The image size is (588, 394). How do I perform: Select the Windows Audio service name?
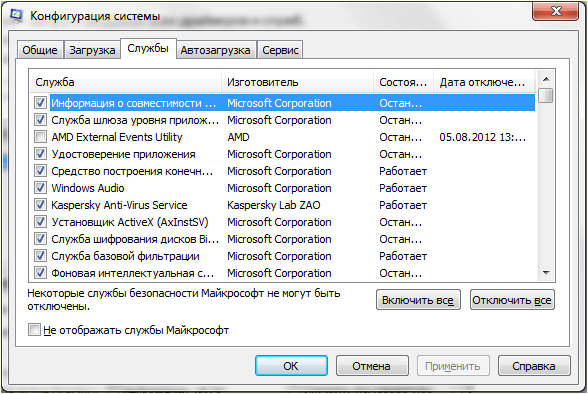[88, 188]
